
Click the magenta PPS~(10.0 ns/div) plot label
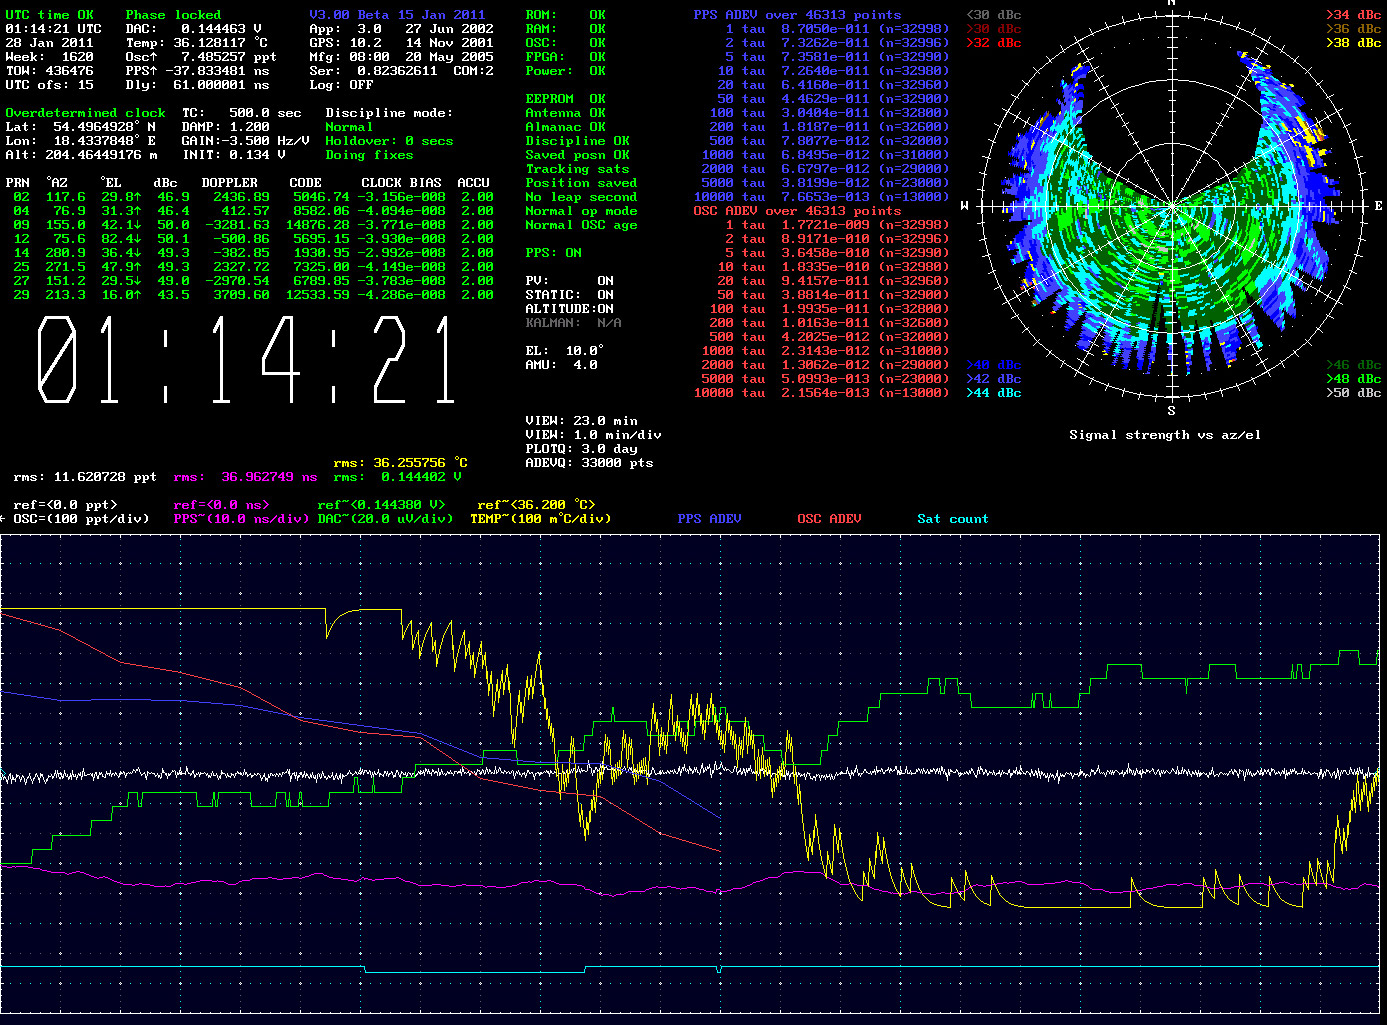(x=241, y=519)
